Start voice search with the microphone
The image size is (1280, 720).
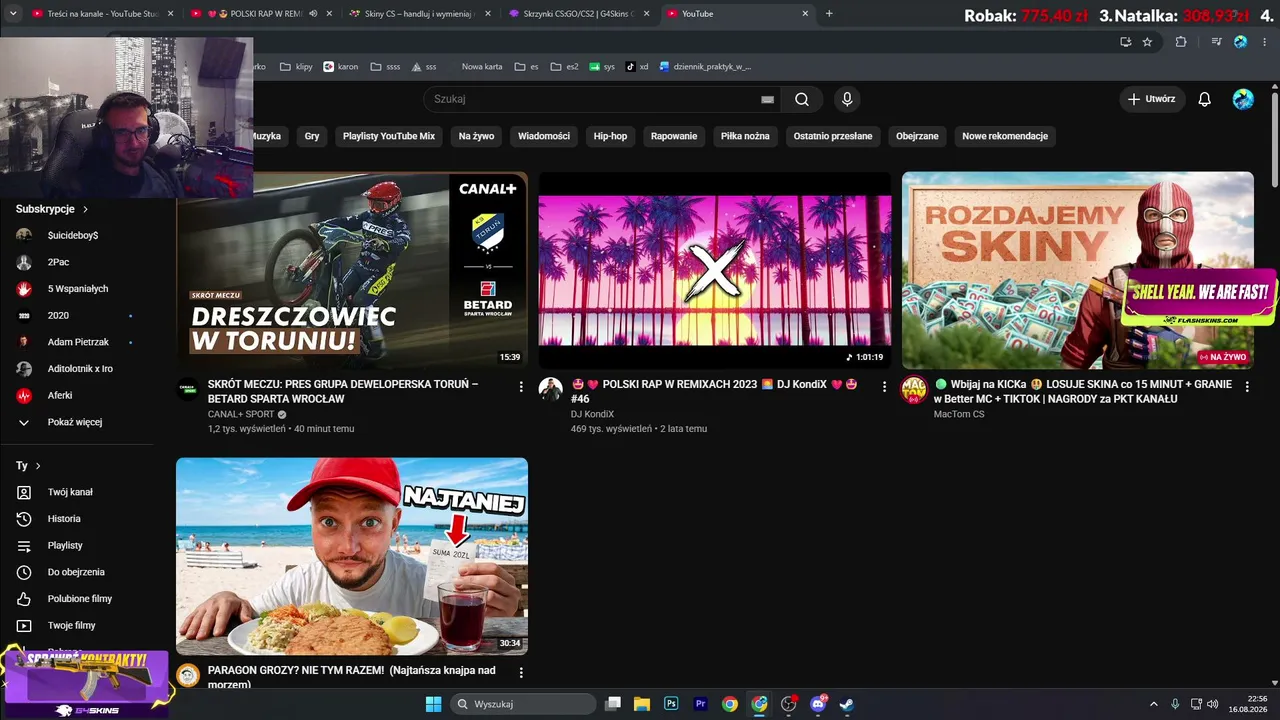[x=847, y=99]
